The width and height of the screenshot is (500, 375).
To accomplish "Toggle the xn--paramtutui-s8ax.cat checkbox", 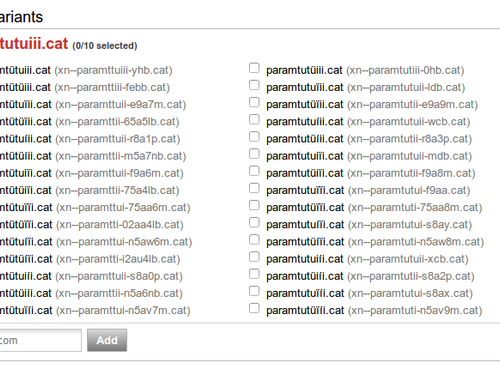I will (x=254, y=291).
